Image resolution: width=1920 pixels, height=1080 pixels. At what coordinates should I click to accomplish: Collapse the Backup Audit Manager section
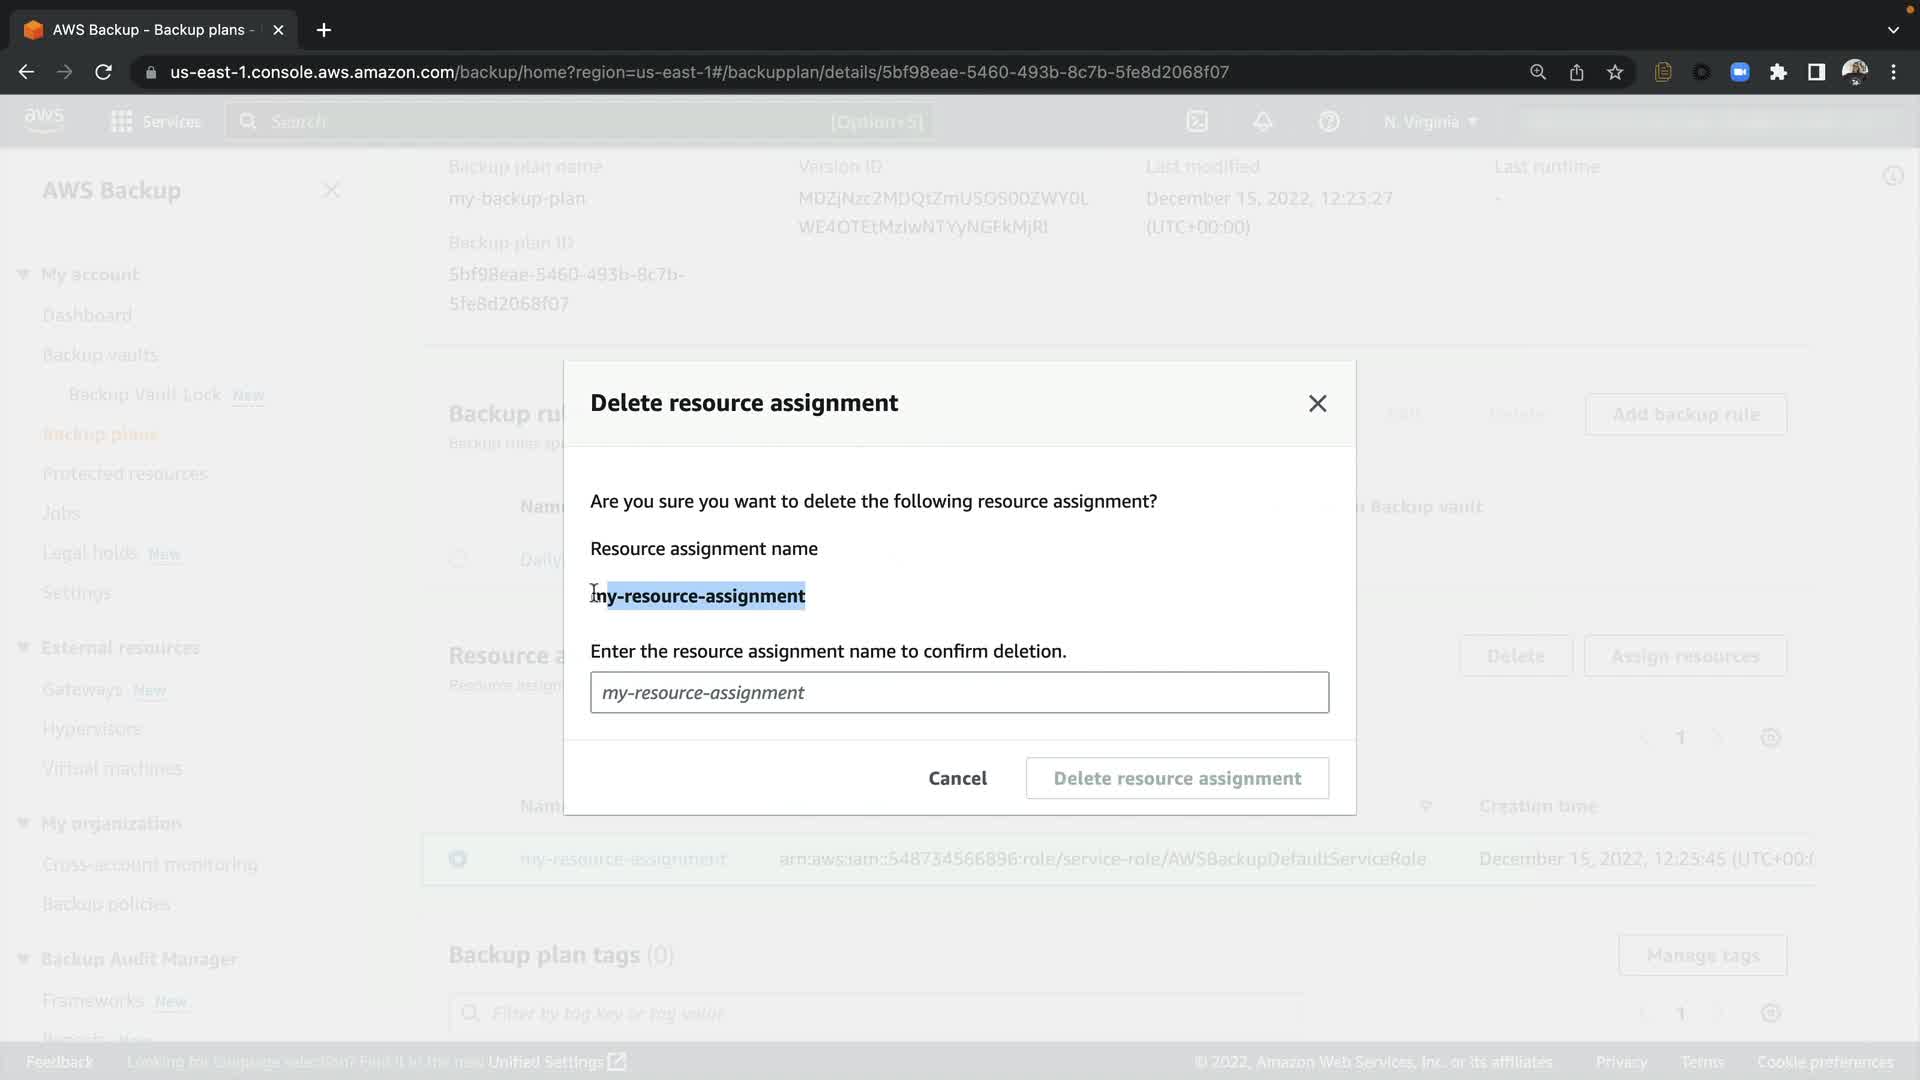pos(24,959)
